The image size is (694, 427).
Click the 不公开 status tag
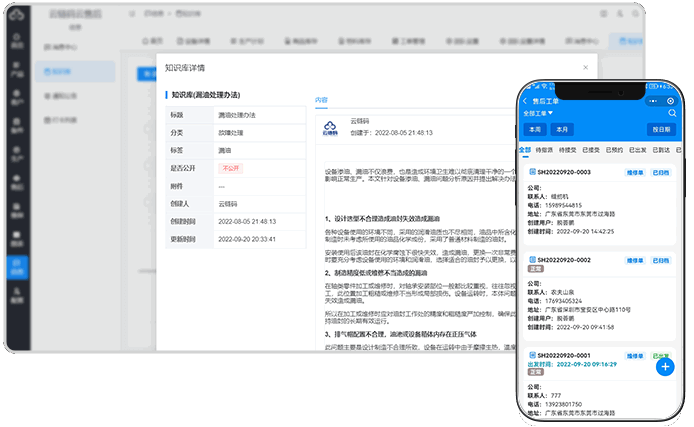[231, 168]
